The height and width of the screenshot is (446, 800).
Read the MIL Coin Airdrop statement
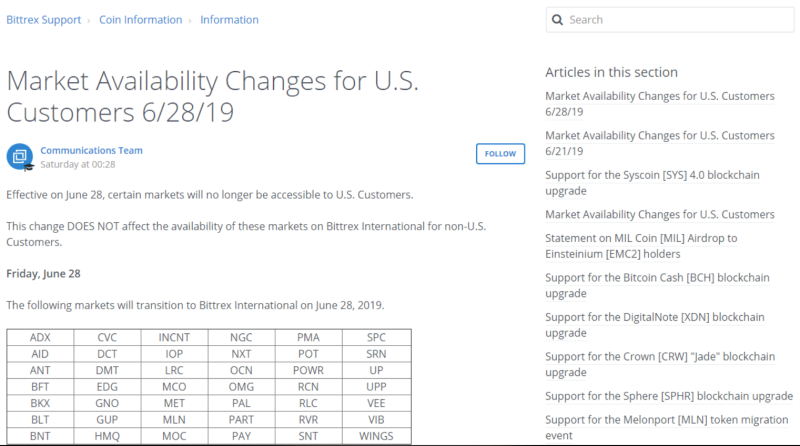point(641,246)
